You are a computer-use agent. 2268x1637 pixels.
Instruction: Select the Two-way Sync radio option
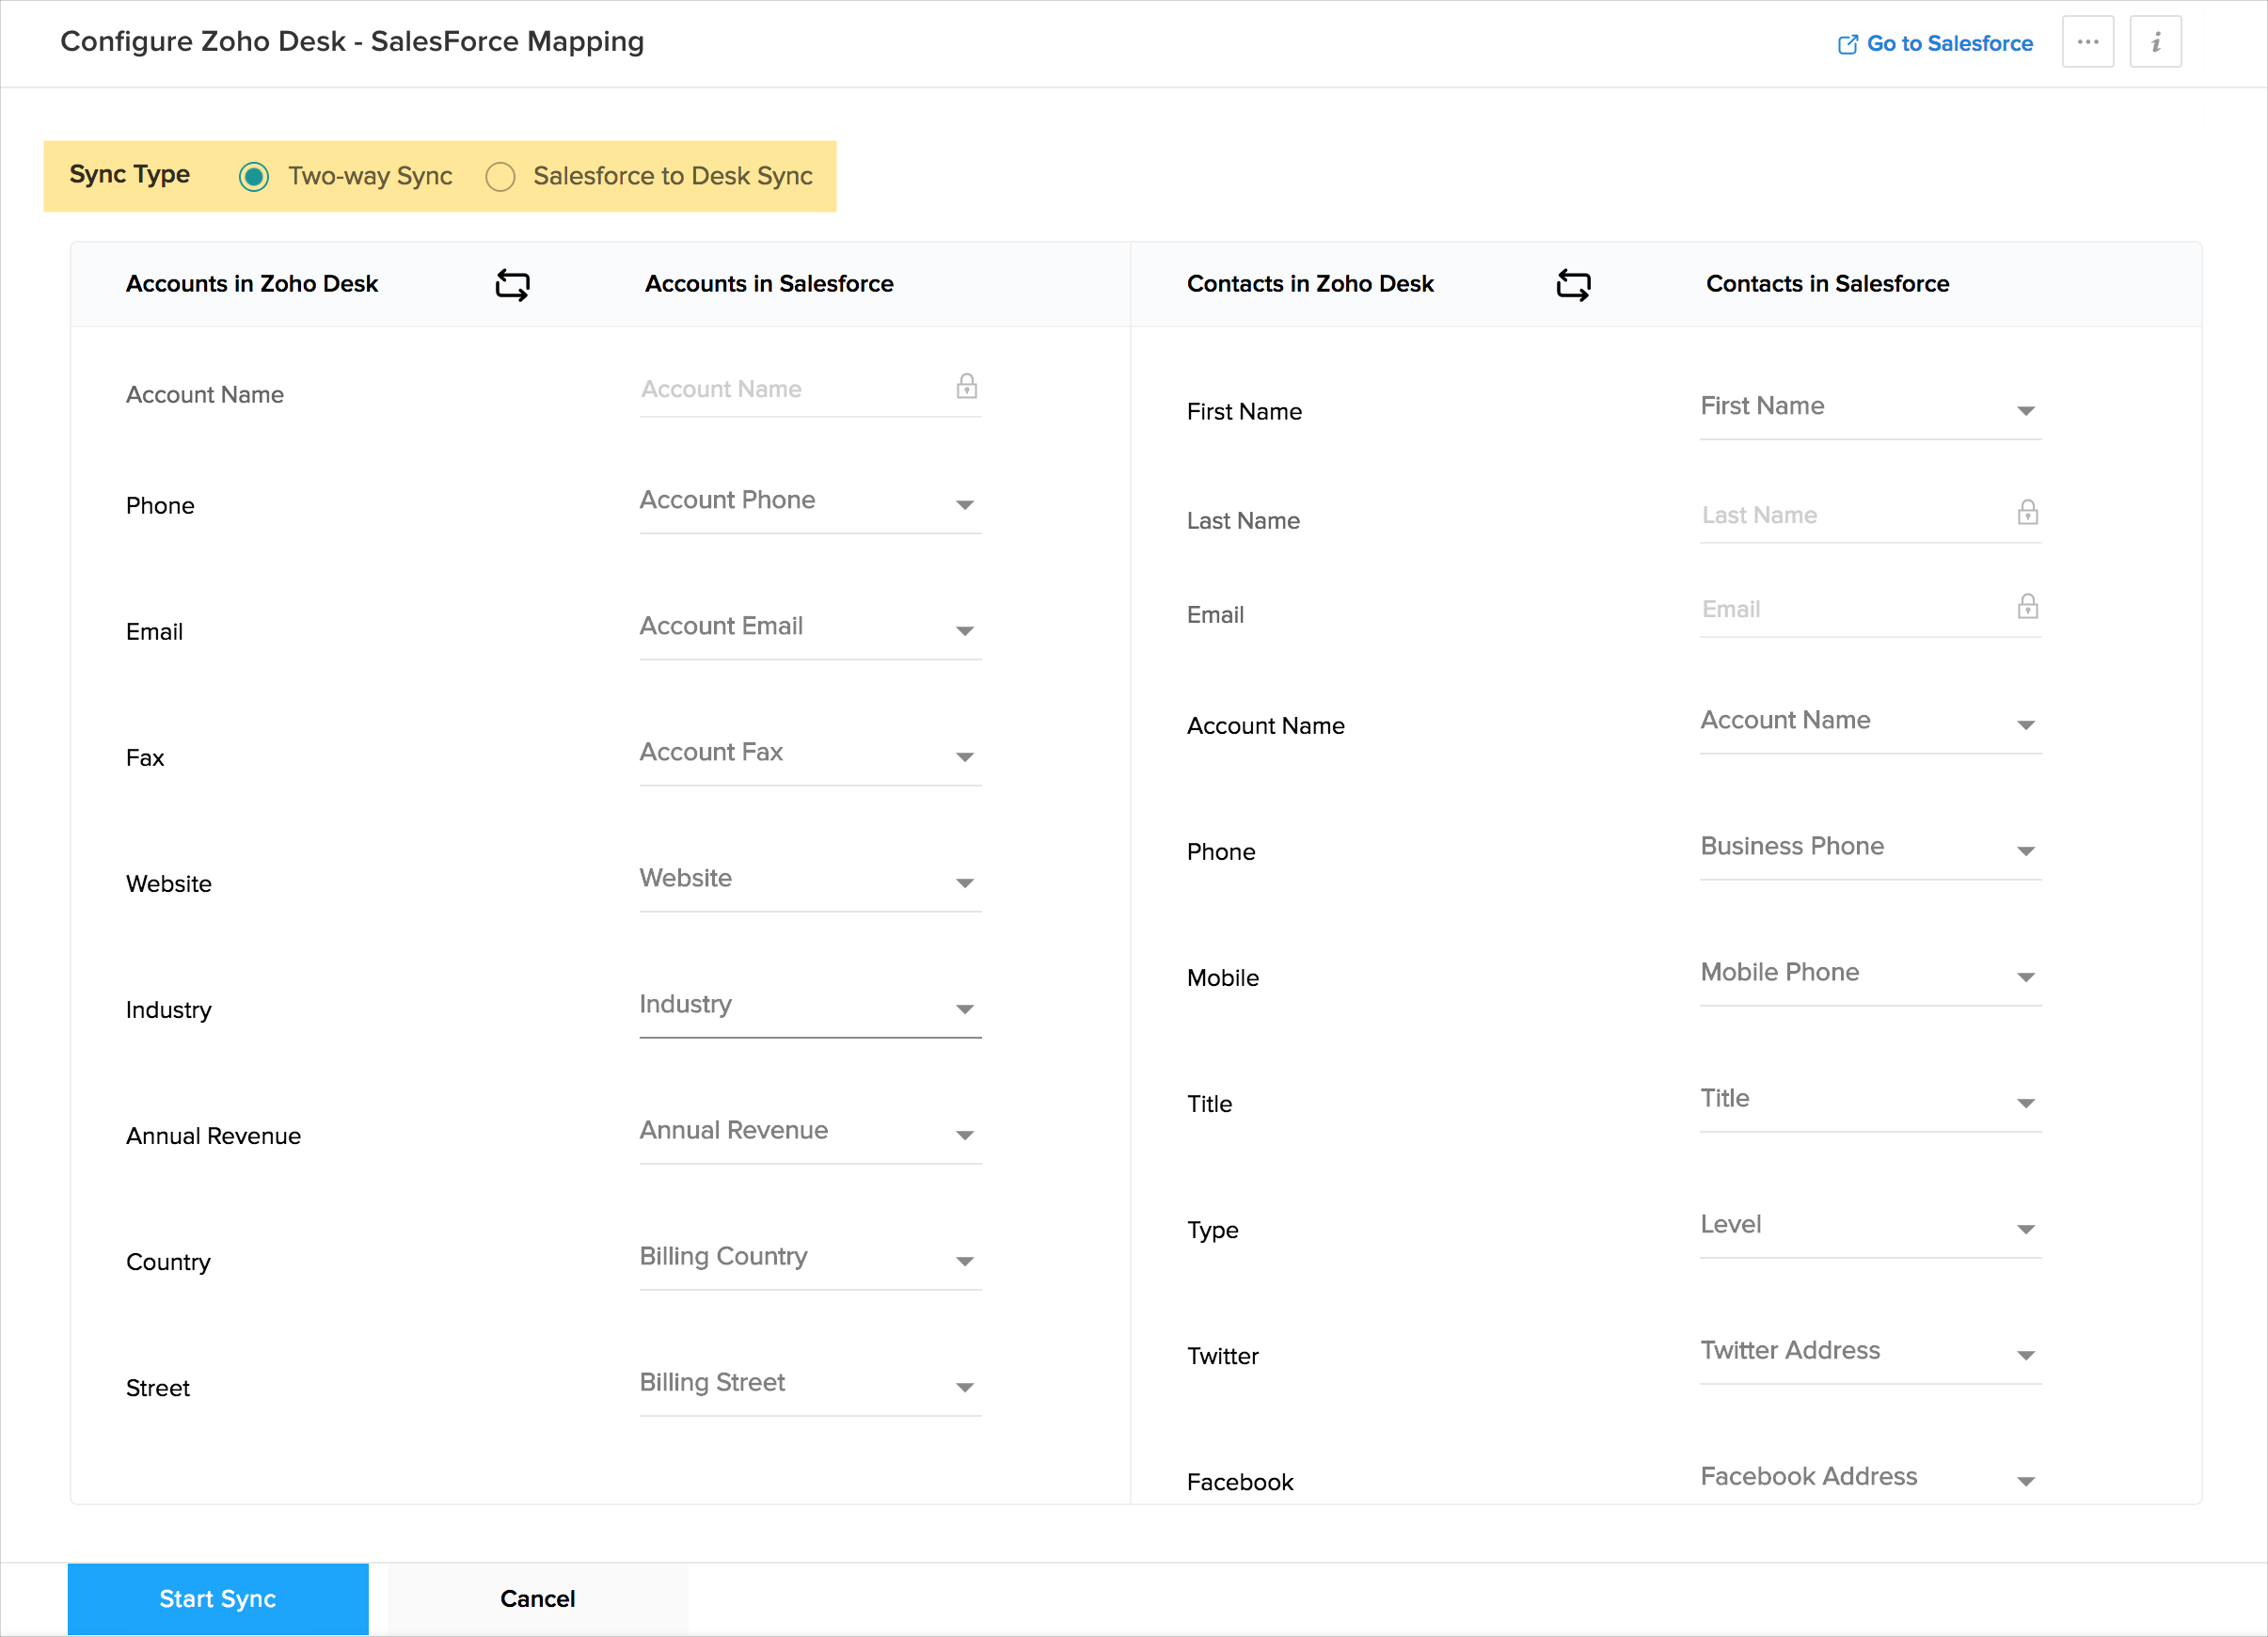click(x=254, y=177)
